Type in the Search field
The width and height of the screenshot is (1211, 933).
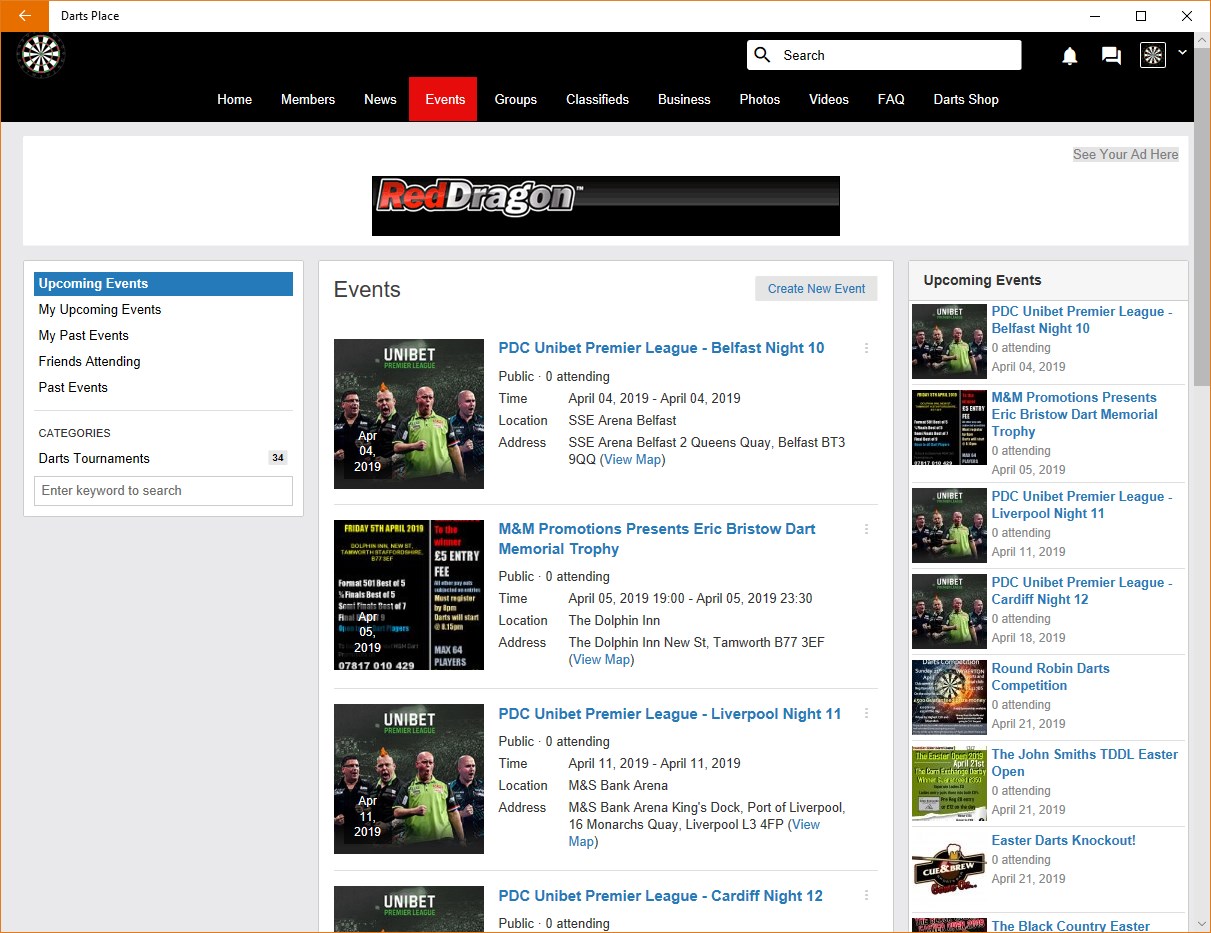[884, 55]
